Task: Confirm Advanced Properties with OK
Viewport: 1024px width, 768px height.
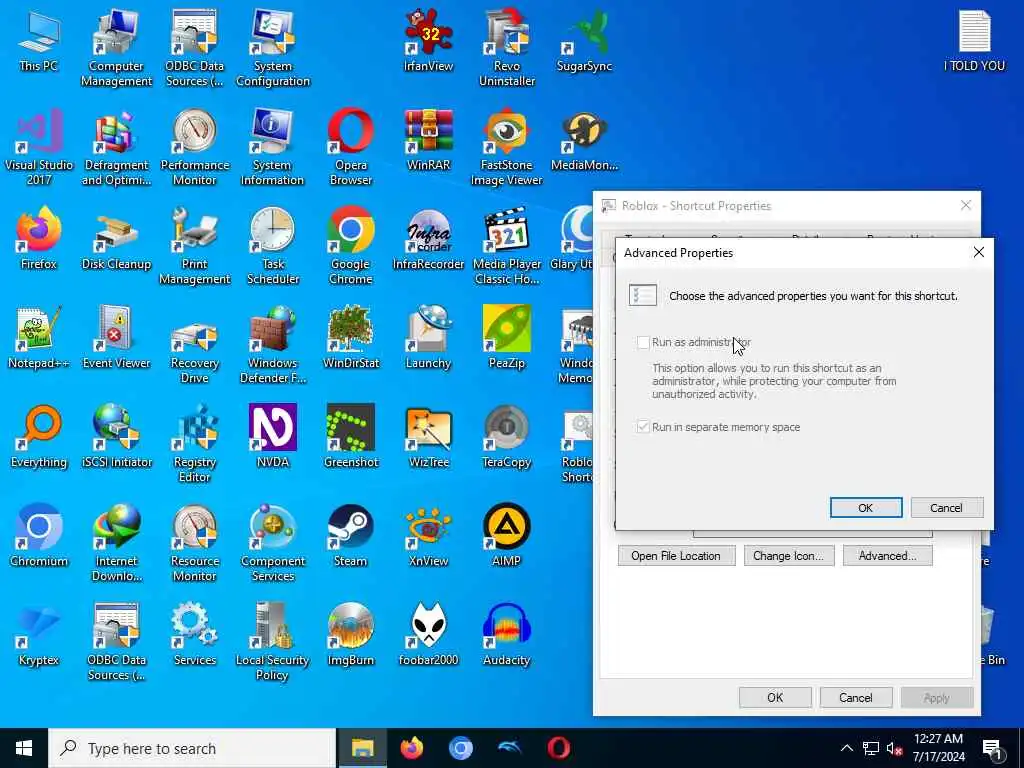Action: pyautogui.click(x=866, y=507)
